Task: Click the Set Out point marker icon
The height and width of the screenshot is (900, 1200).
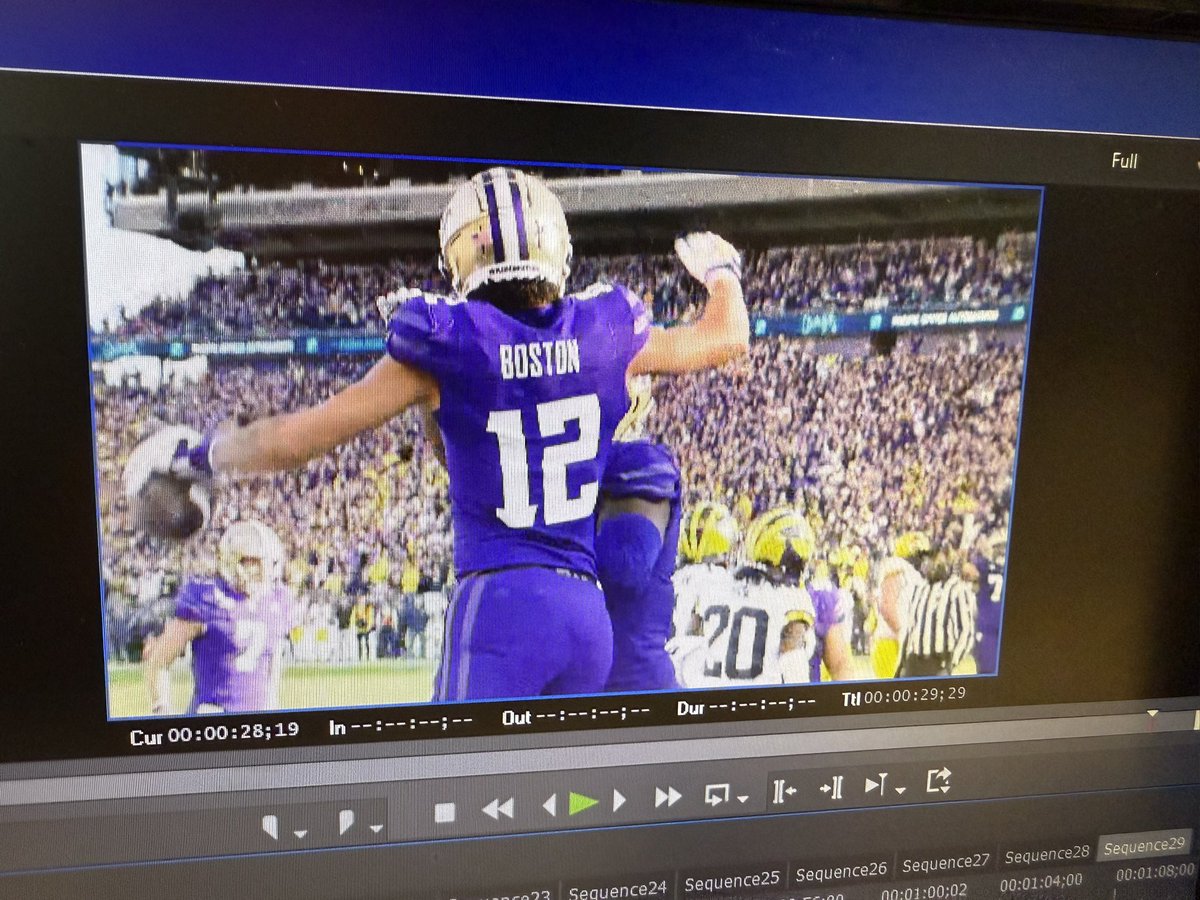Action: [346, 822]
